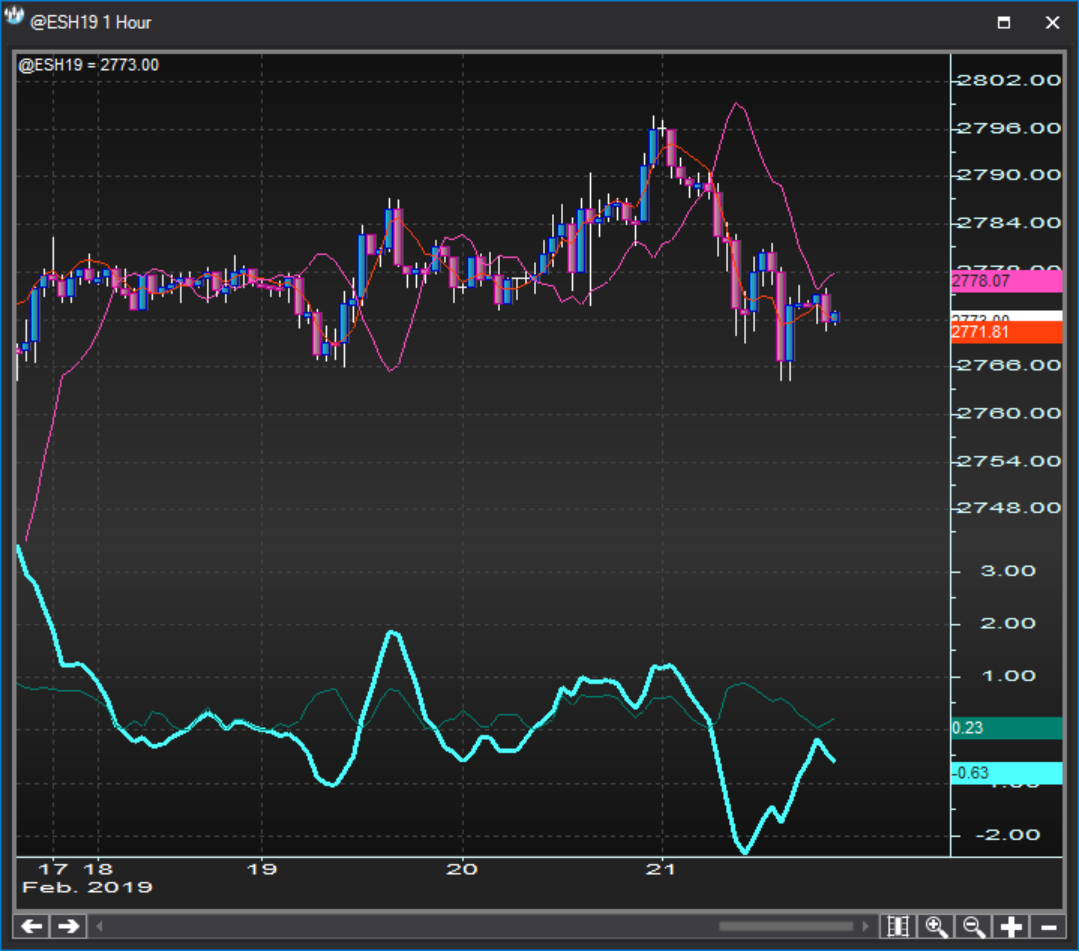Maximize the @ESH19 1 Hour window
This screenshot has width=1079, height=951.
click(1004, 23)
